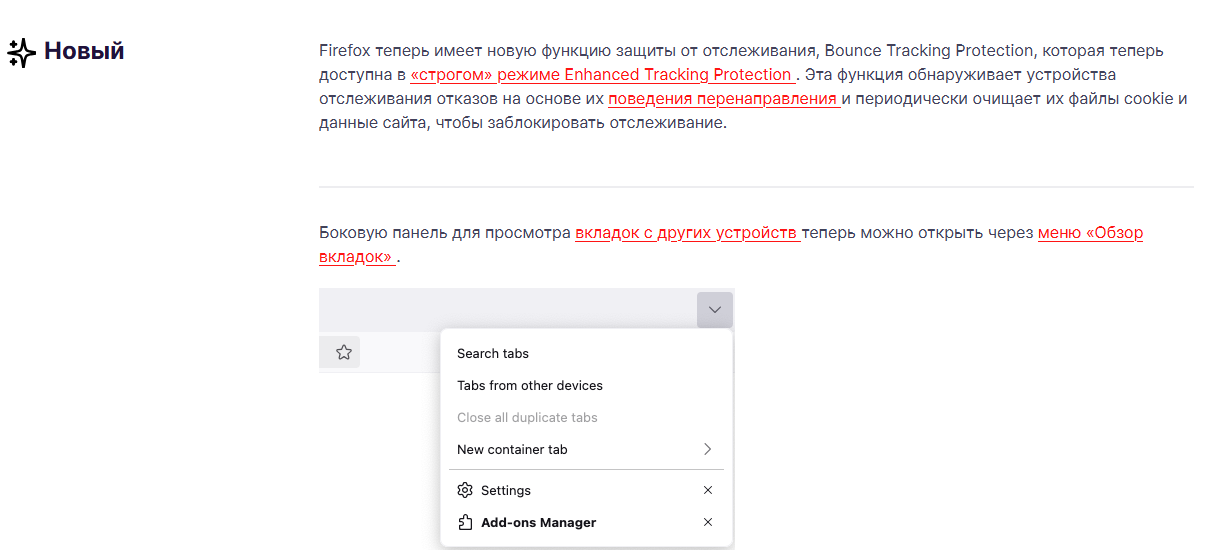Click the Новый section heading text
This screenshot has height=550, width=1220.
pyautogui.click(x=84, y=51)
